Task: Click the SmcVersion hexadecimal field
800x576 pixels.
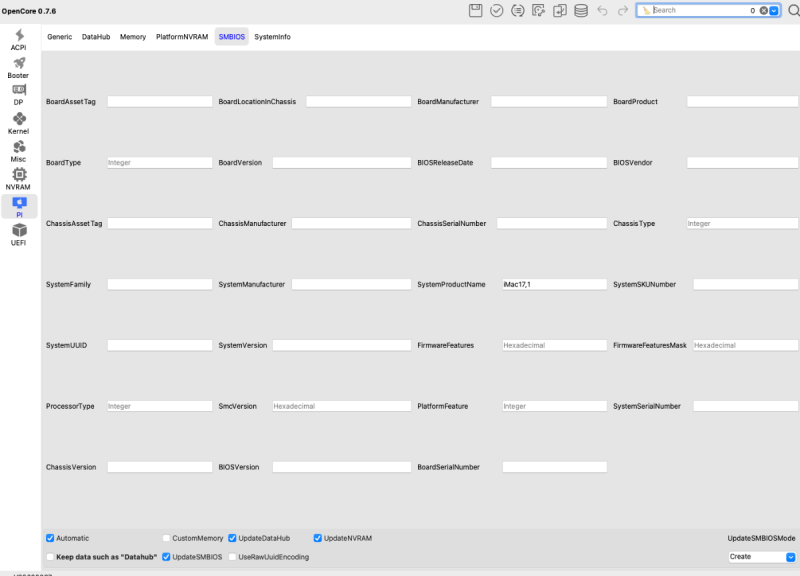Action: tap(341, 406)
